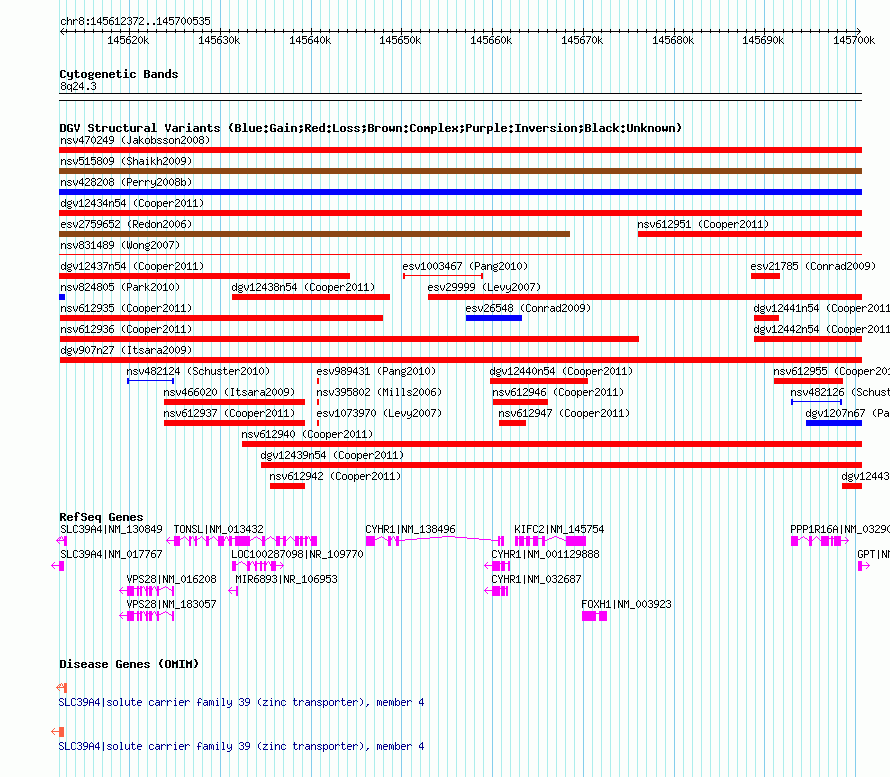Viewport: 890px width, 777px height.
Task: Click the esv1003467 (Pang2010) thin variant glyph
Action: pyautogui.click(x=443, y=276)
